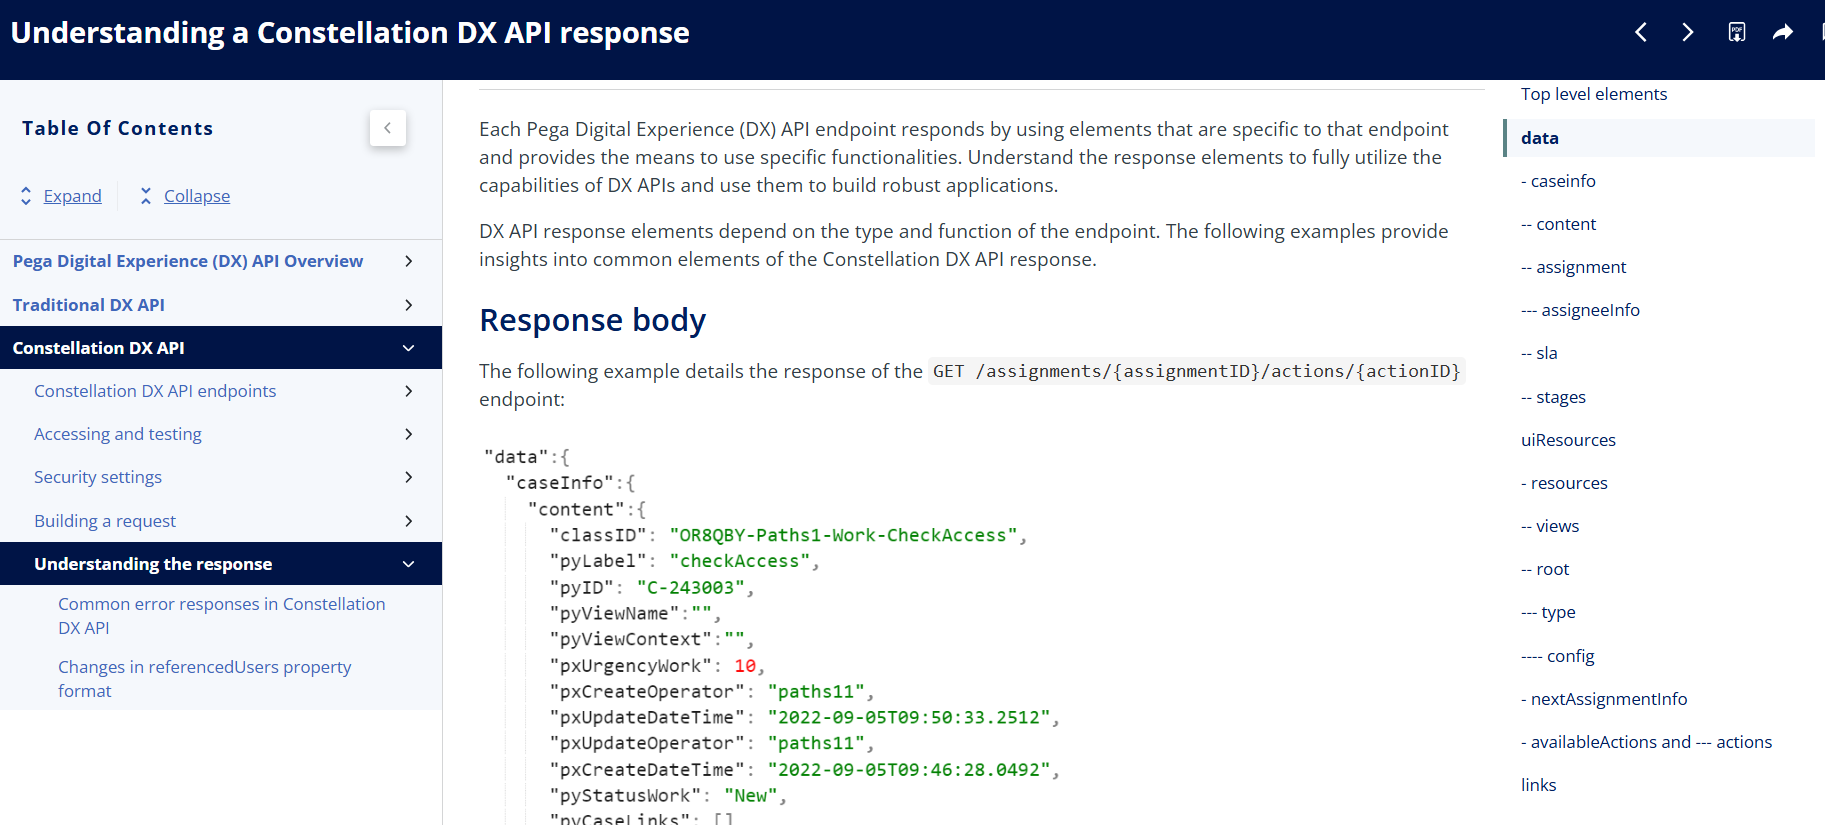Click the classID value in code sample
Screen dimensions: 1825x825
[x=843, y=535]
